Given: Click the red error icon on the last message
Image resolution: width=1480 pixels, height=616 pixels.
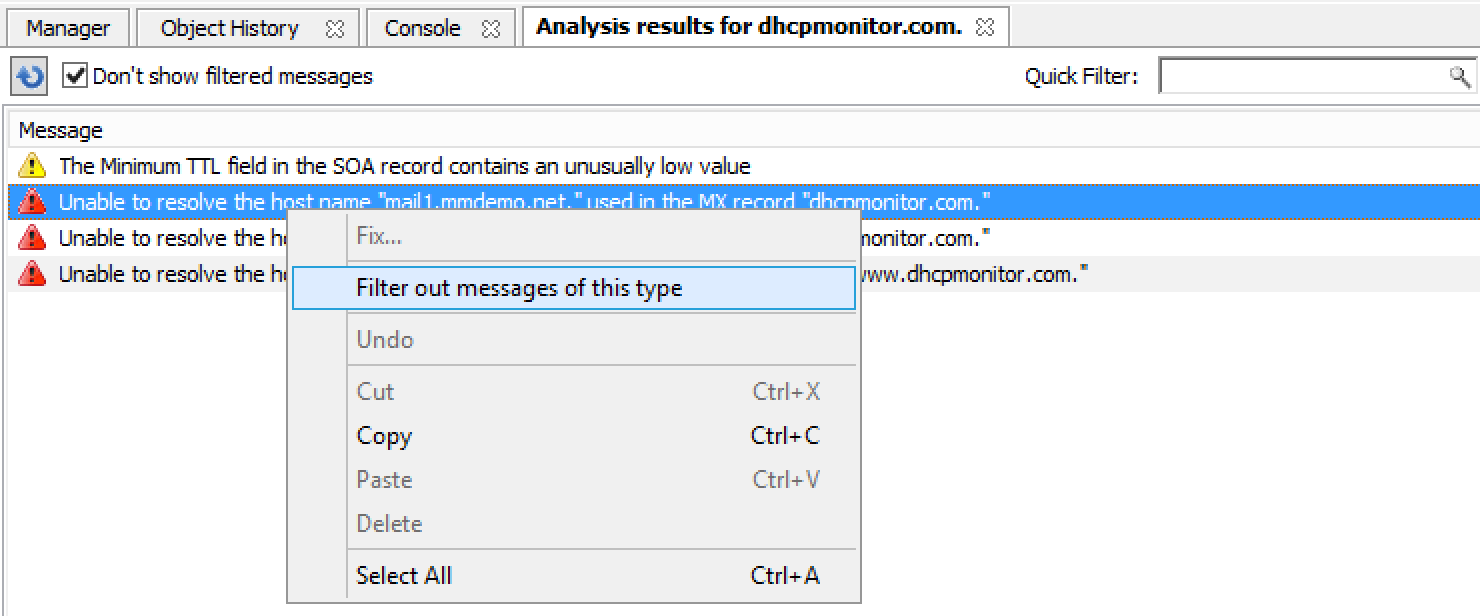Looking at the screenshot, I should click(x=32, y=274).
